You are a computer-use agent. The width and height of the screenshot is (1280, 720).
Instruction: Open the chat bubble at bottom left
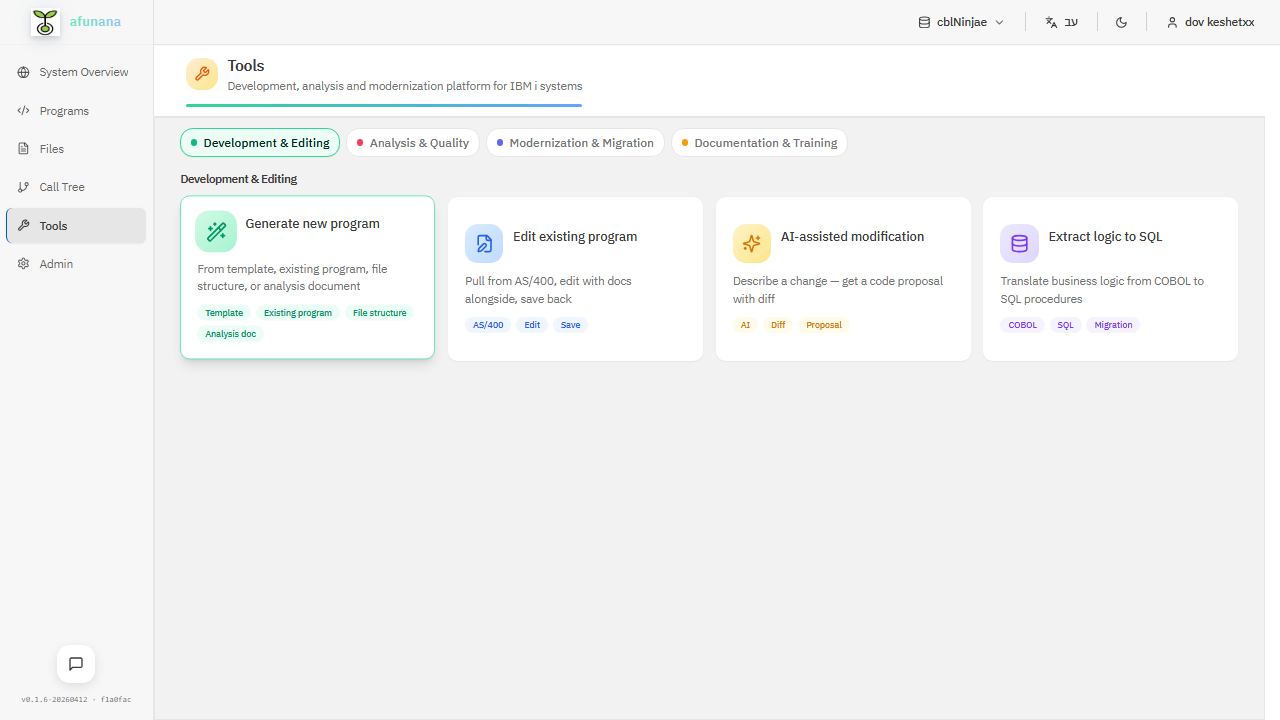click(75, 663)
